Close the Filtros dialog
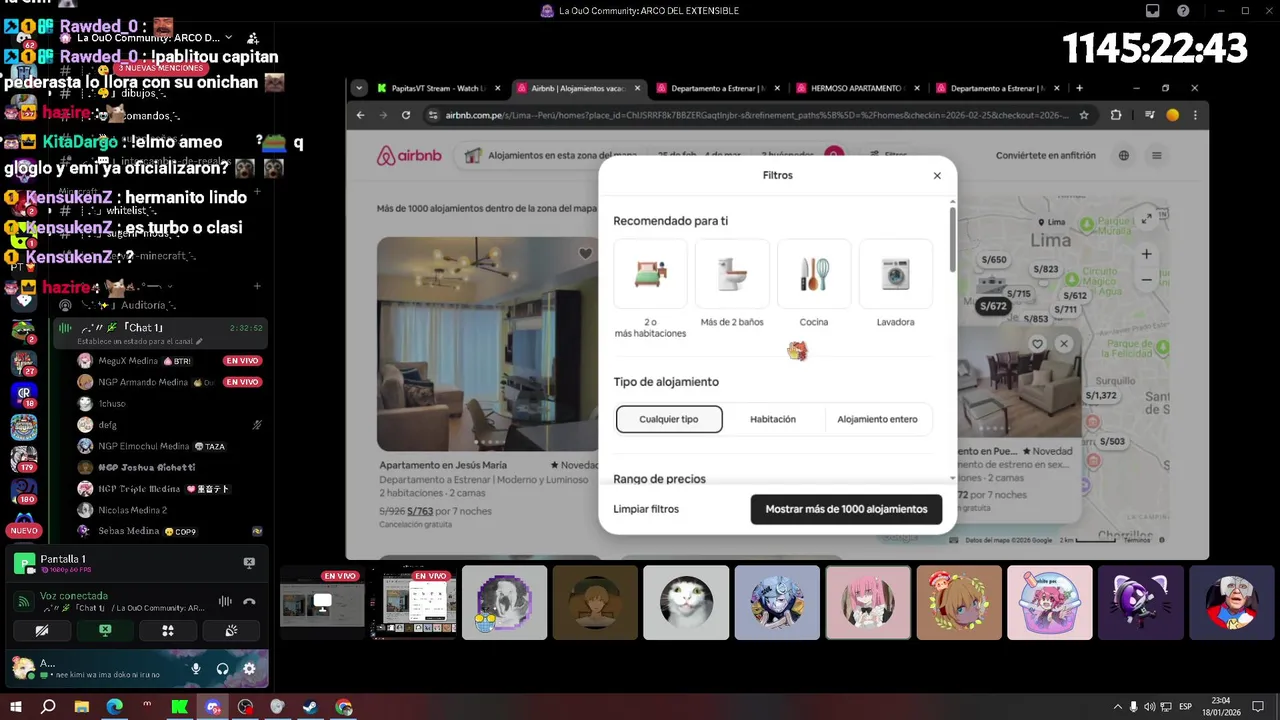Image resolution: width=1280 pixels, height=720 pixels. pos(937,176)
